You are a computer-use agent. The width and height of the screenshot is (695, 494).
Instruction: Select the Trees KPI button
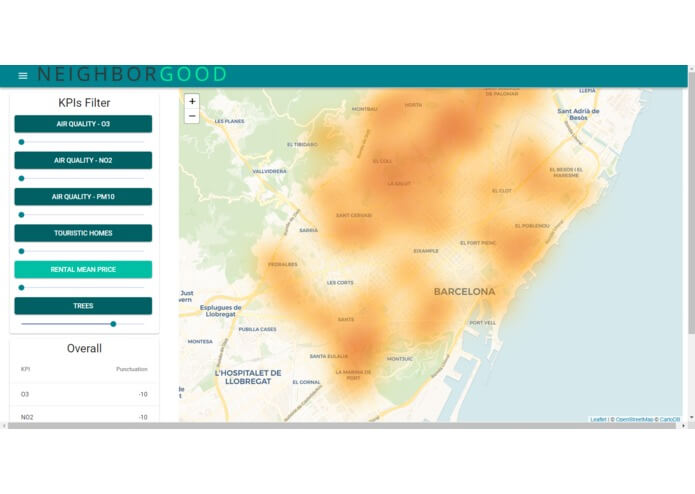tap(83, 306)
